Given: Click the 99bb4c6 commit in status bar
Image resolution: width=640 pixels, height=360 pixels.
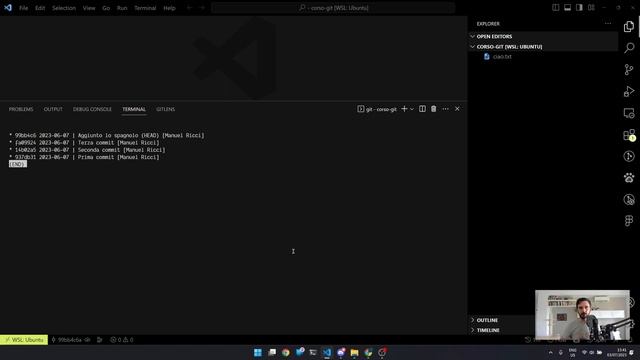Looking at the screenshot, I should pyautogui.click(x=70, y=340).
